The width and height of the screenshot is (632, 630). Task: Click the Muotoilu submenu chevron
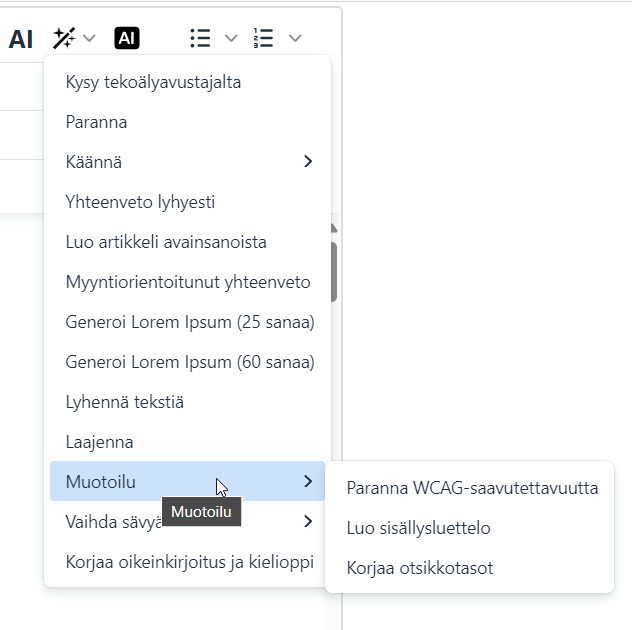(308, 481)
